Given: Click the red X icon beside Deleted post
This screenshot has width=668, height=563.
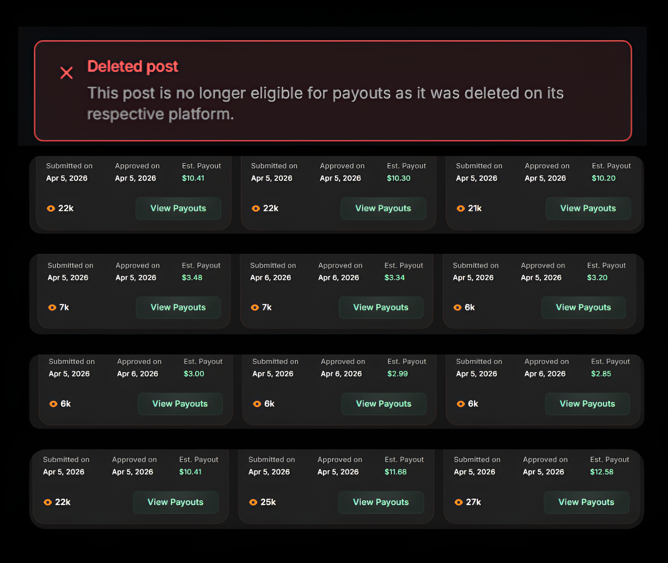Looking at the screenshot, I should coord(66,73).
